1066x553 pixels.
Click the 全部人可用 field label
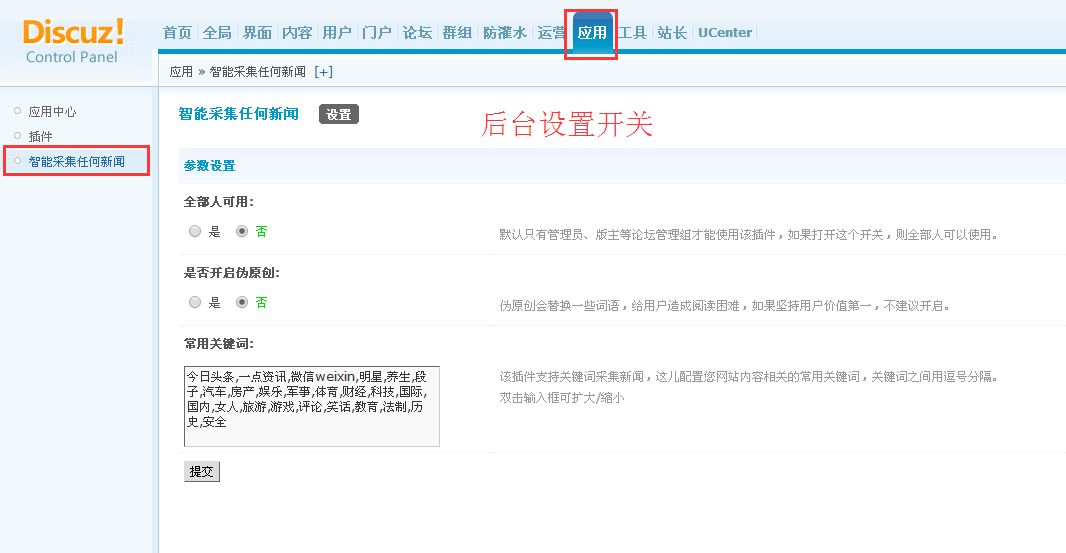(218, 202)
